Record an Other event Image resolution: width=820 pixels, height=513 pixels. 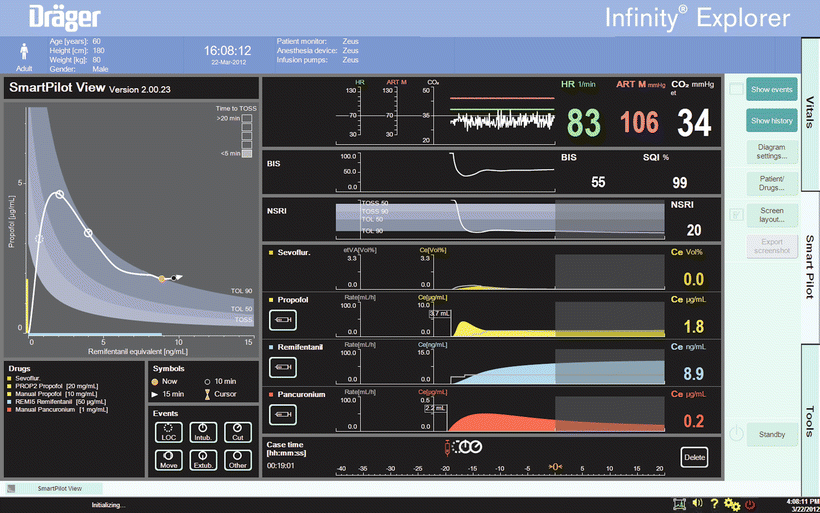point(237,461)
